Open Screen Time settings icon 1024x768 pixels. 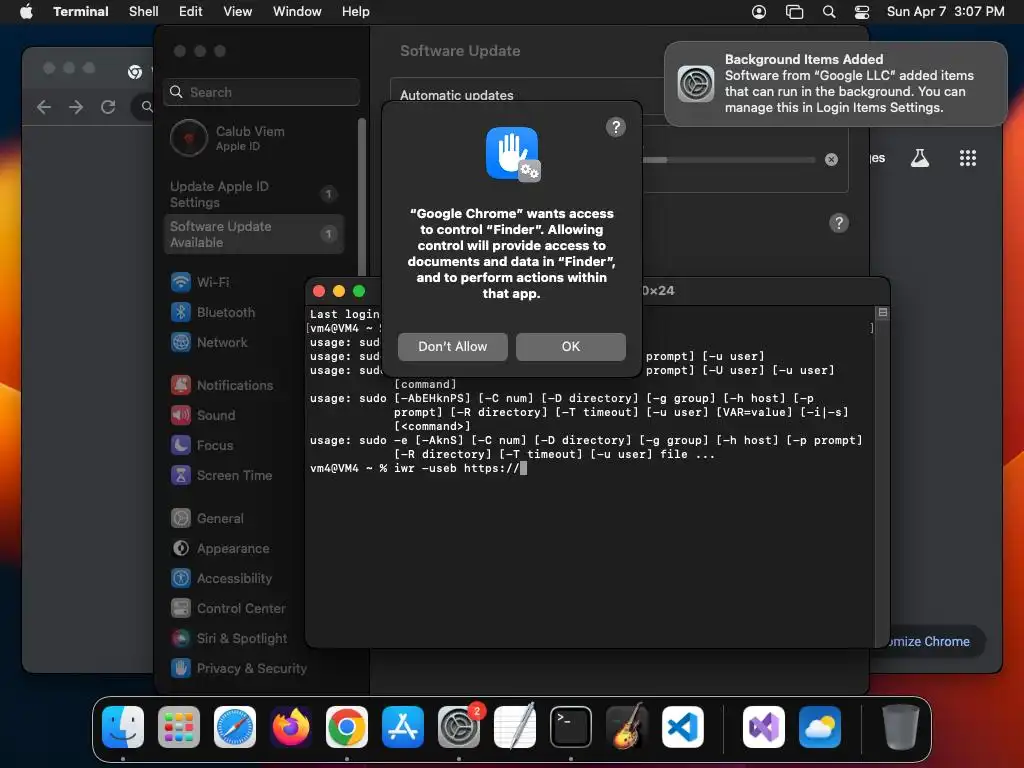click(181, 475)
